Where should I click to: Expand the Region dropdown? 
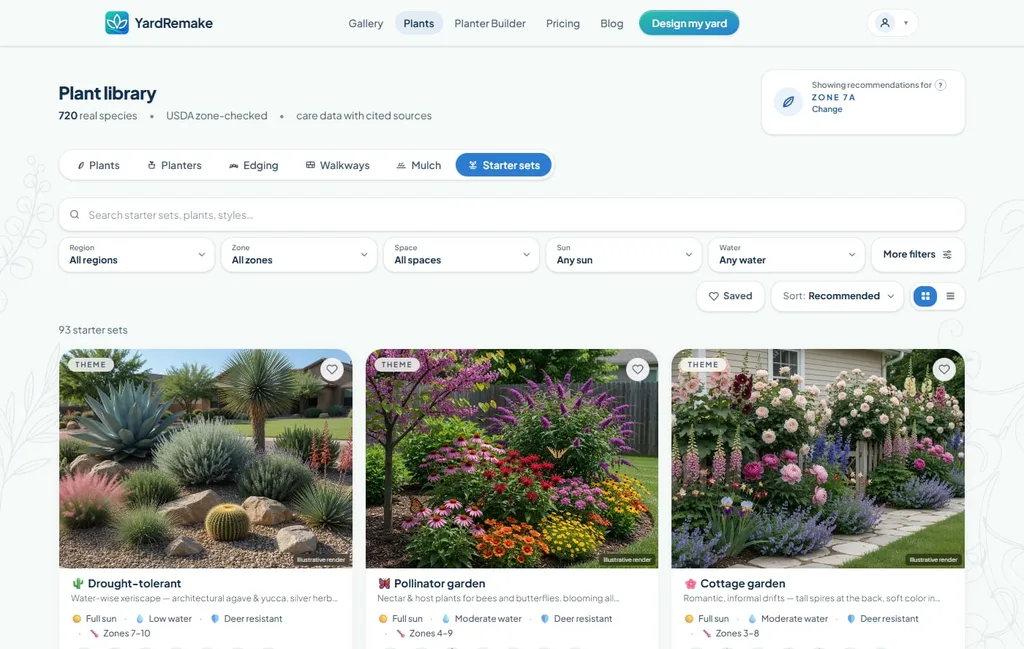click(136, 255)
